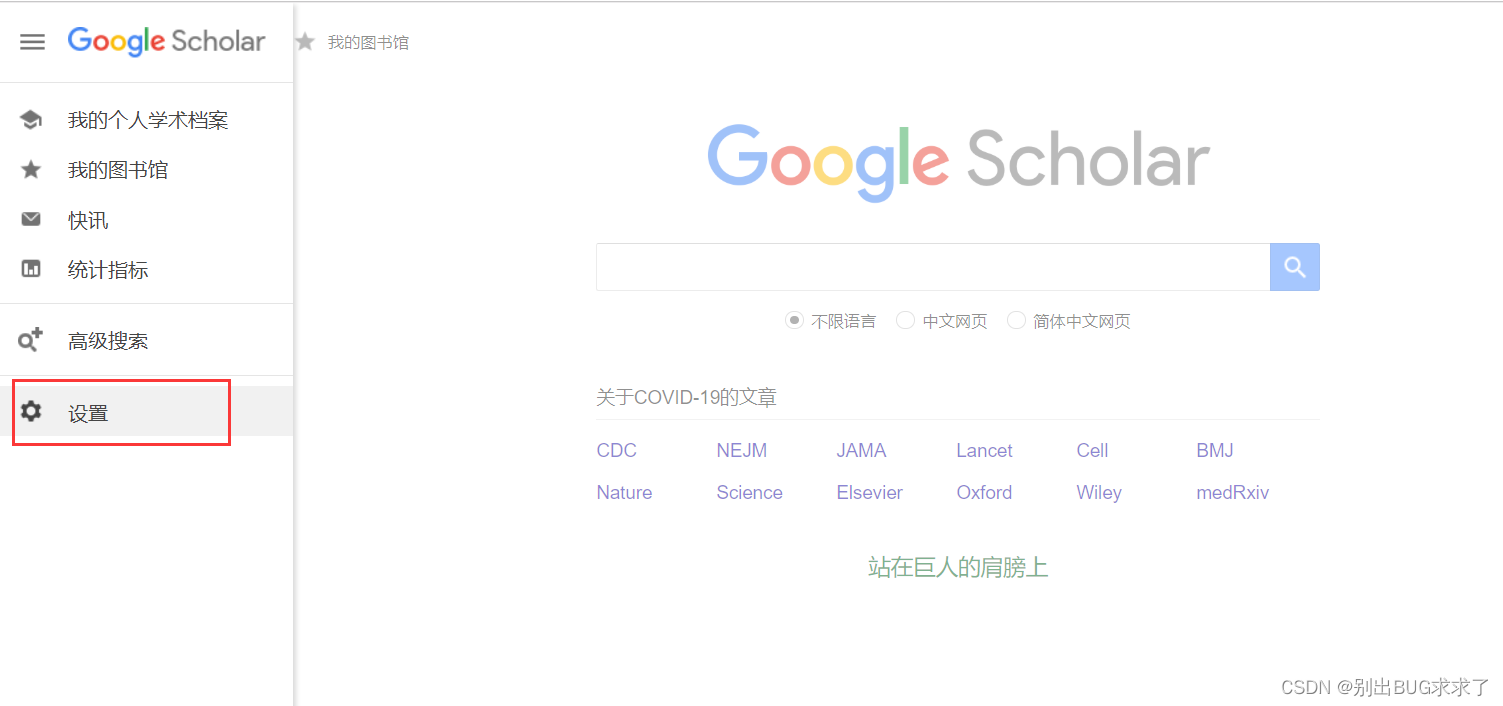Click the star icon beside 我的图书馆 in the sidebar
This screenshot has width=1503, height=706.
click(x=31, y=170)
